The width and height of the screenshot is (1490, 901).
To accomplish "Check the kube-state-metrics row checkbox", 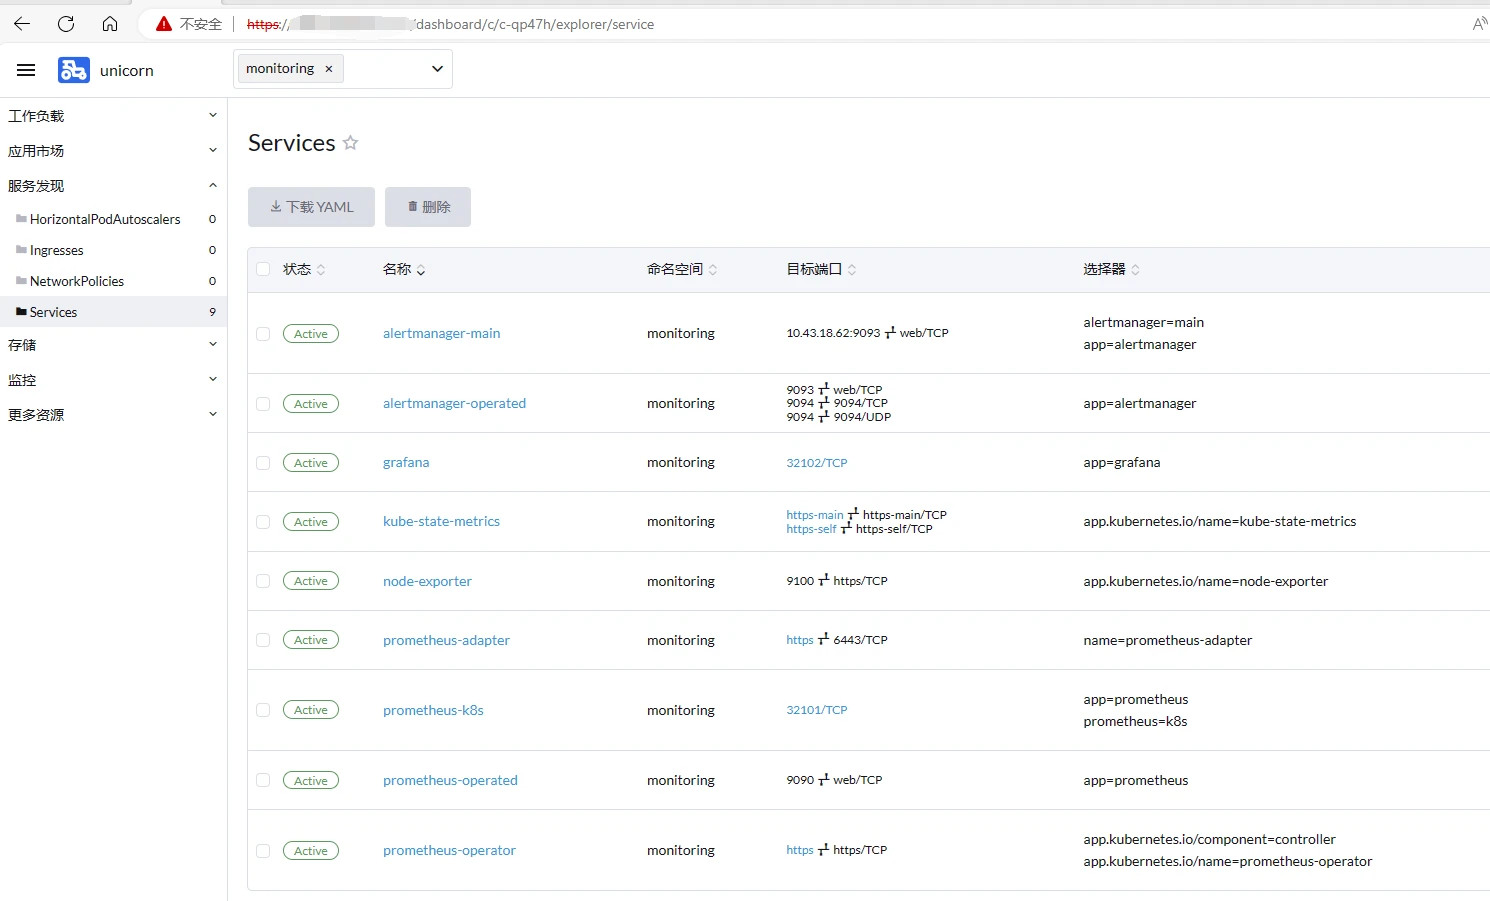I will tap(263, 522).
